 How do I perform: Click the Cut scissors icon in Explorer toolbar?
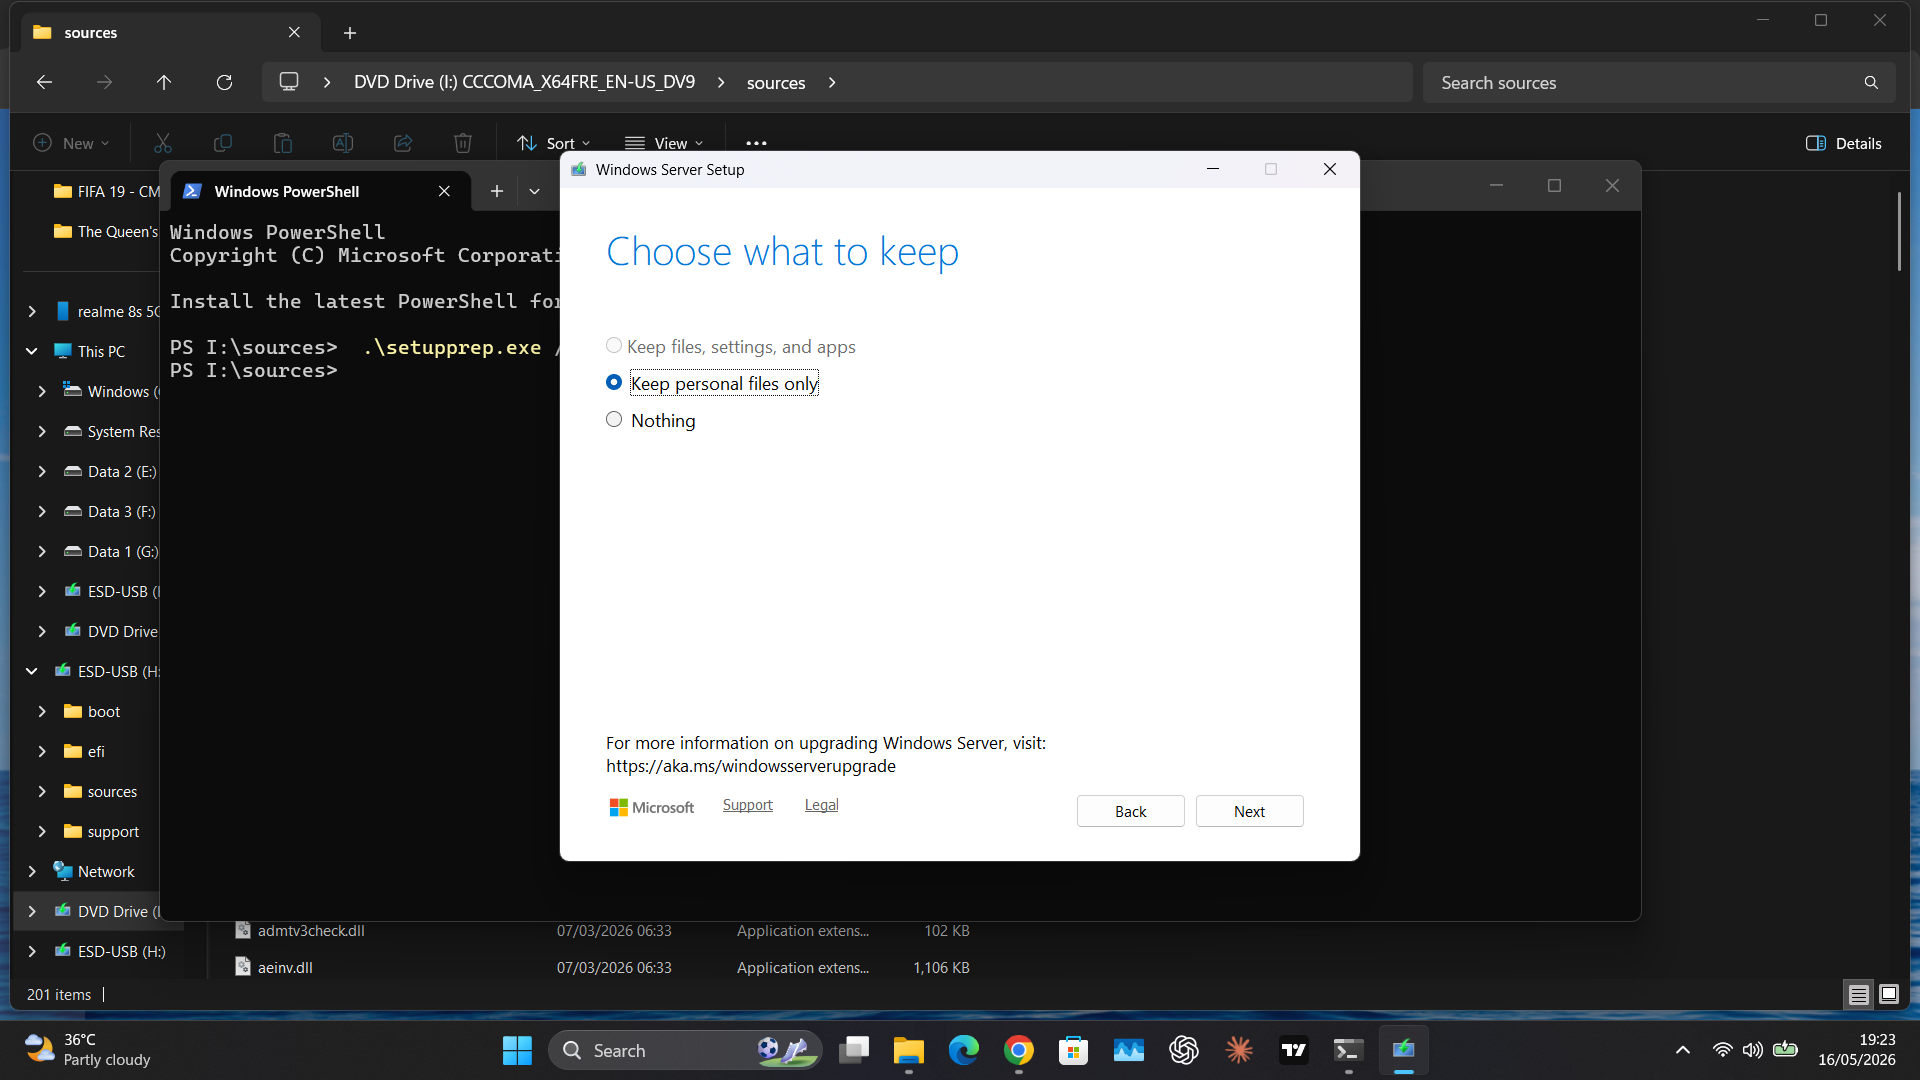[x=163, y=143]
